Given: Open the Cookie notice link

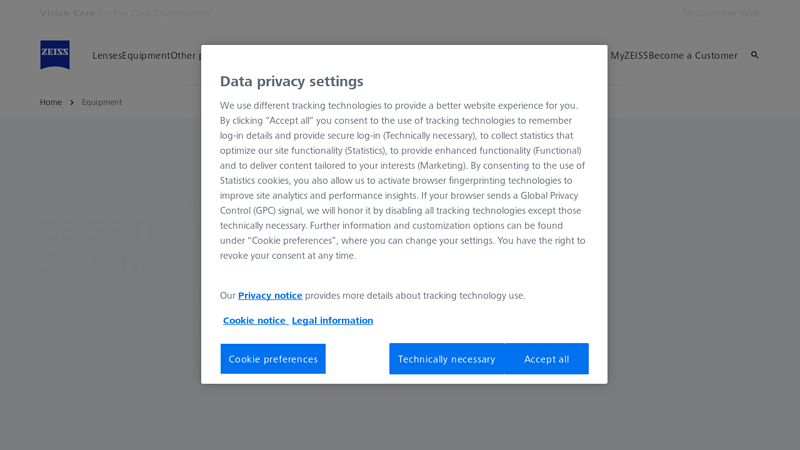Looking at the screenshot, I should (254, 321).
